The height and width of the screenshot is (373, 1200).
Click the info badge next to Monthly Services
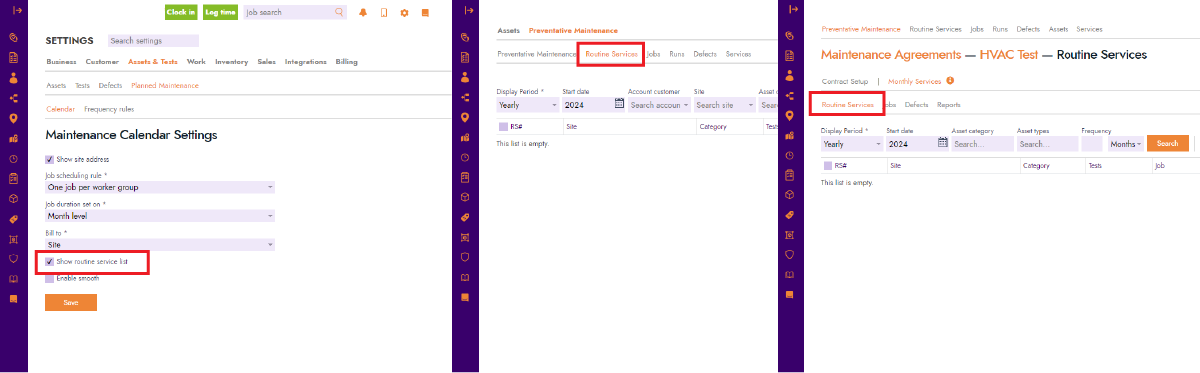[x=949, y=81]
